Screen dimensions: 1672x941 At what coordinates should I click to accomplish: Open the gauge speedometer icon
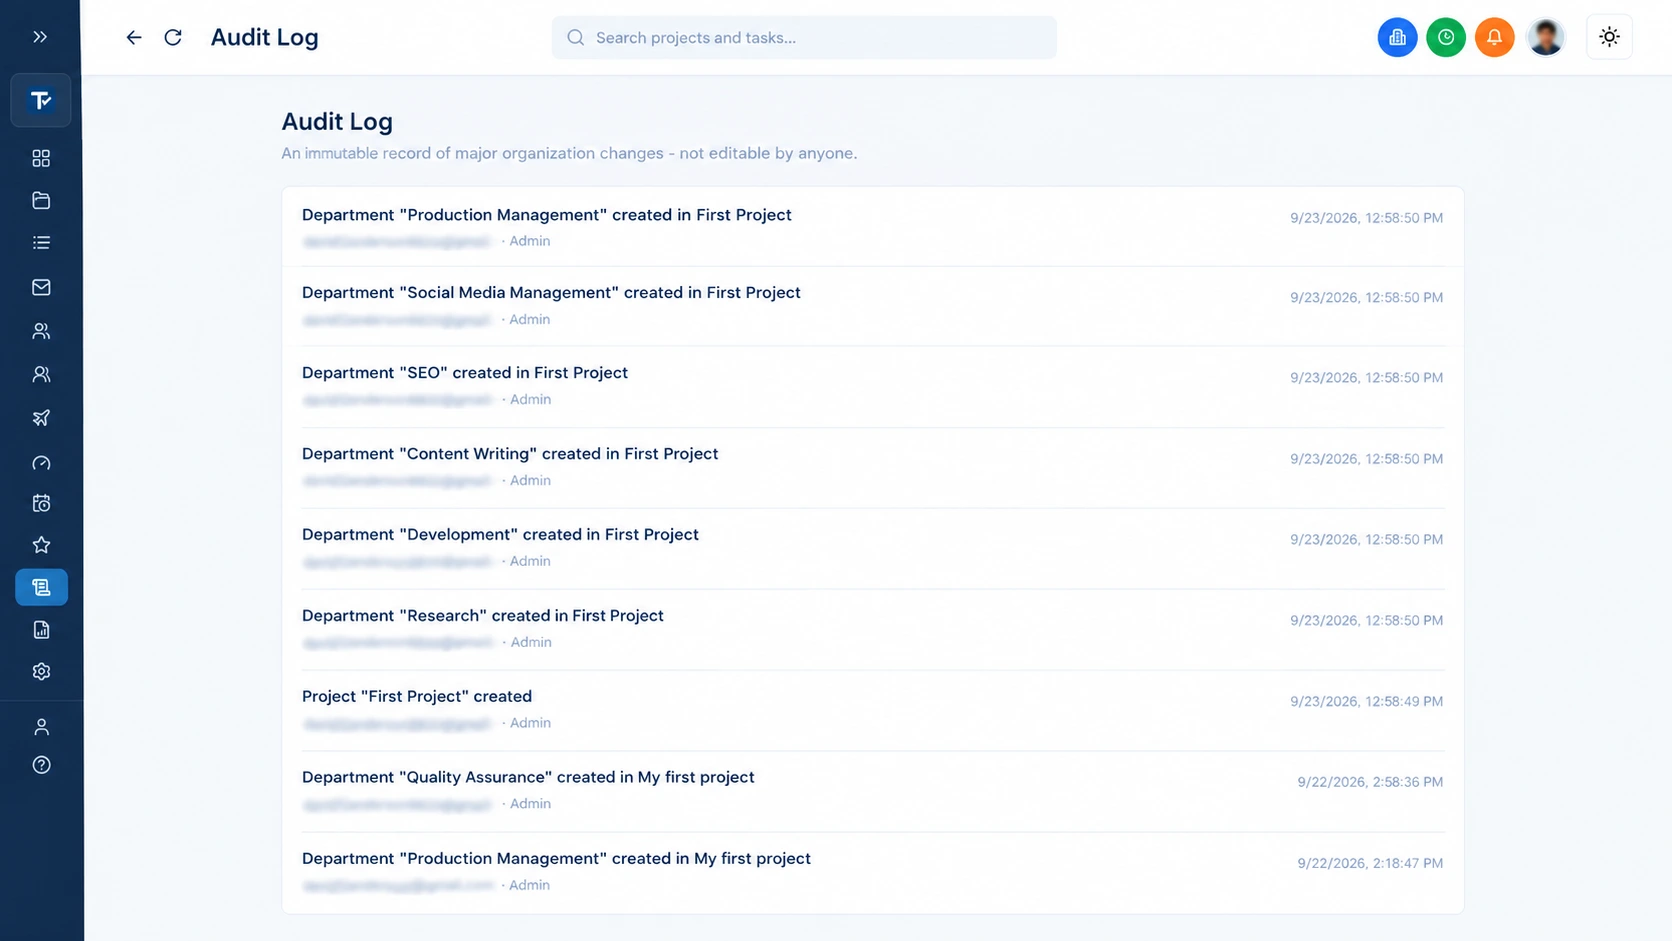(41, 462)
